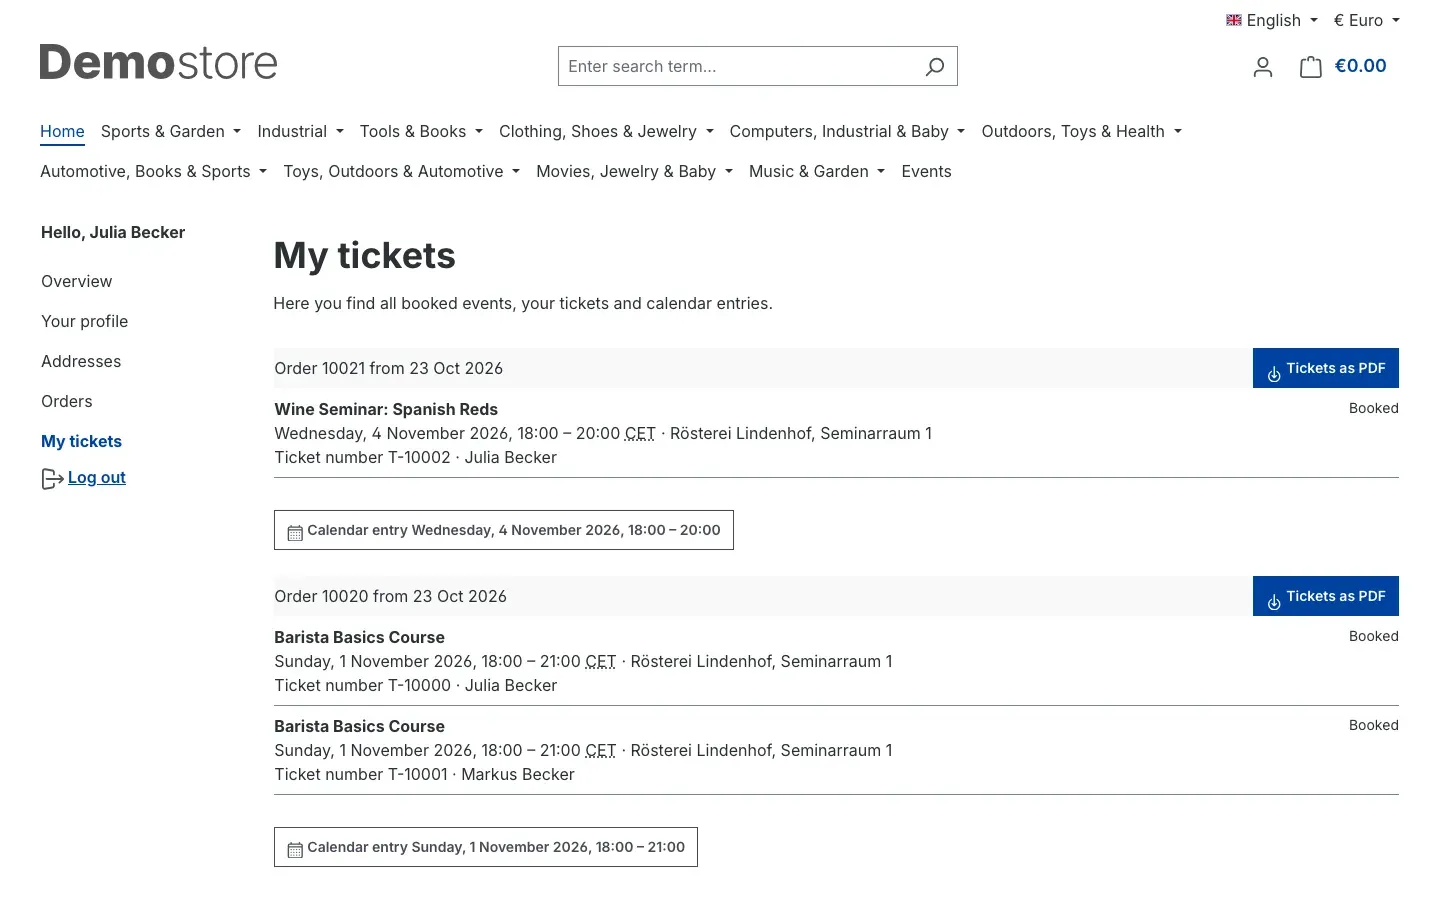Screen dimensions: 1440x900
Task: Expand Sports & Garden category menu
Action: point(171,131)
